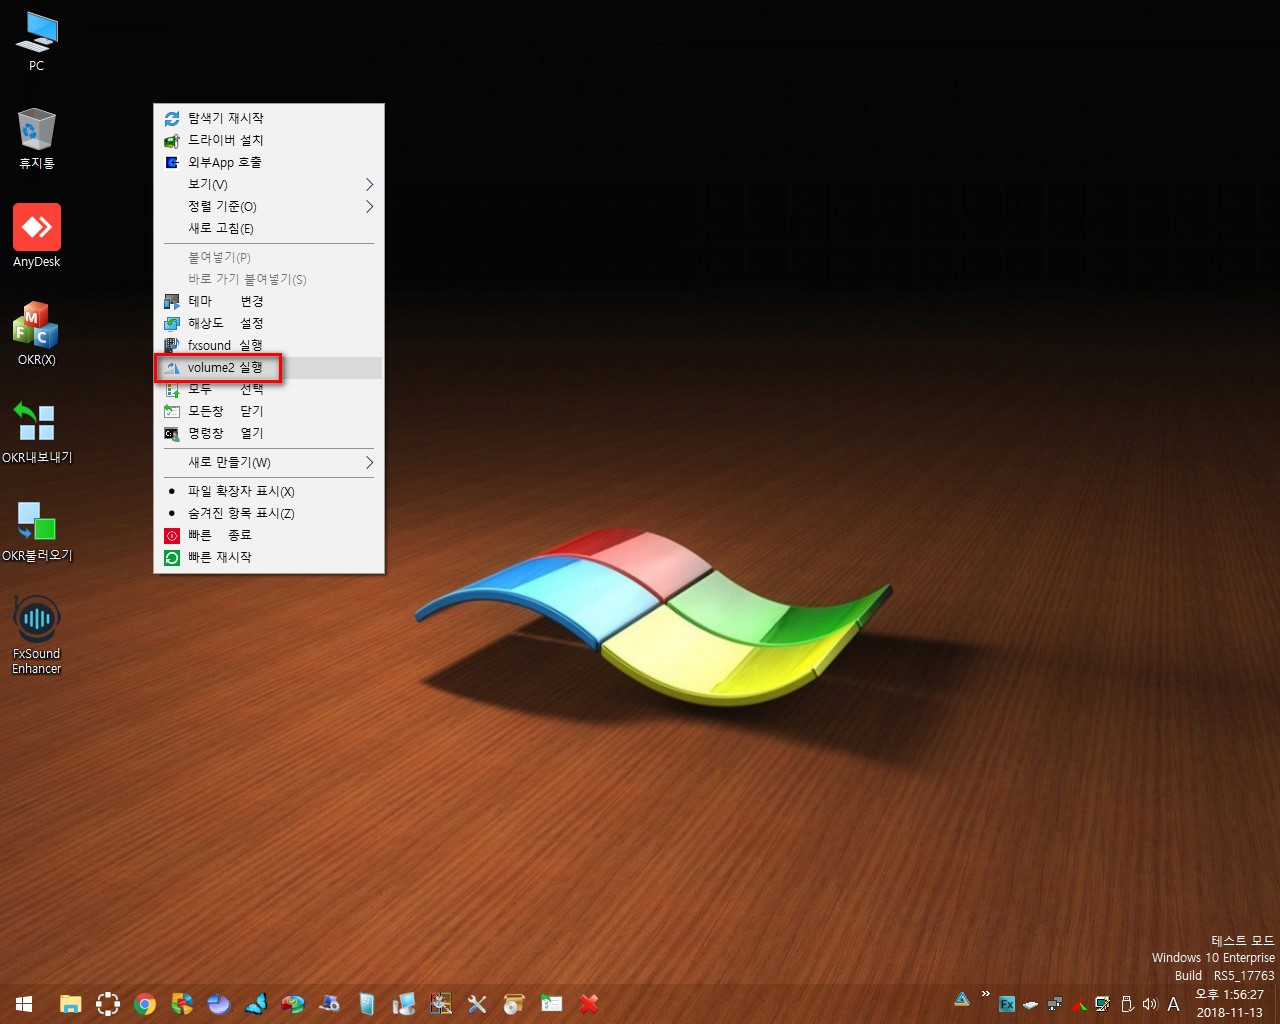The image size is (1280, 1024).
Task: Toggle 파일 확장자 표시(X) in the context menu
Action: pos(269,491)
